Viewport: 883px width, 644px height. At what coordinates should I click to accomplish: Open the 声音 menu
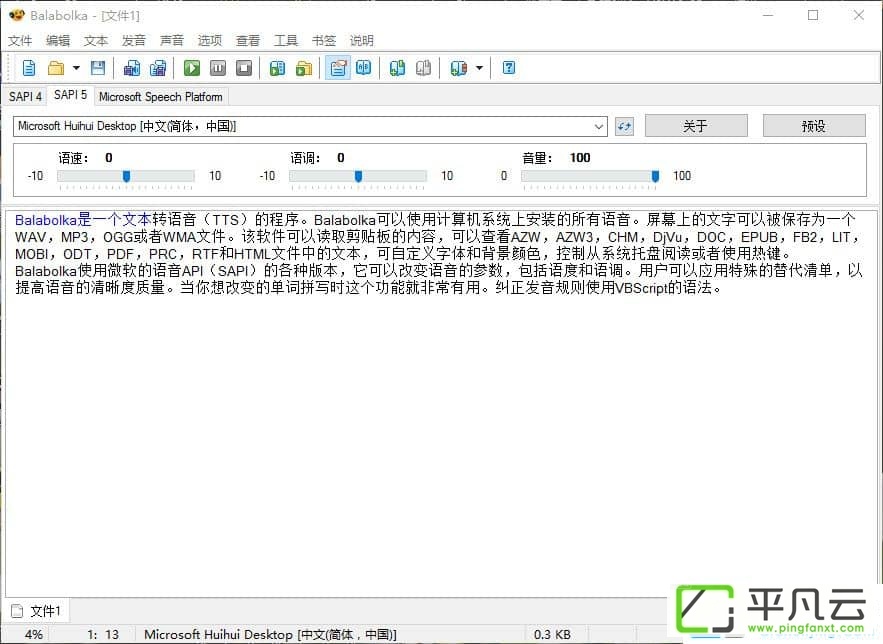(x=172, y=41)
